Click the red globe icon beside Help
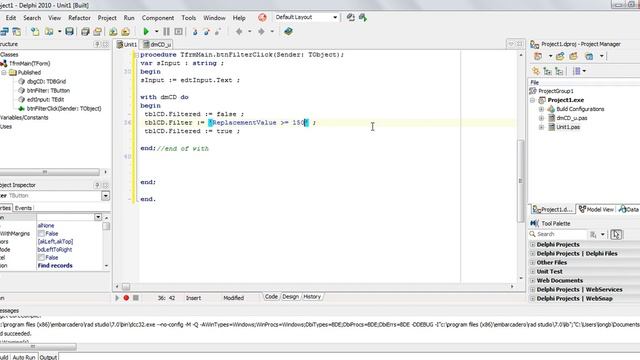 click(262, 18)
